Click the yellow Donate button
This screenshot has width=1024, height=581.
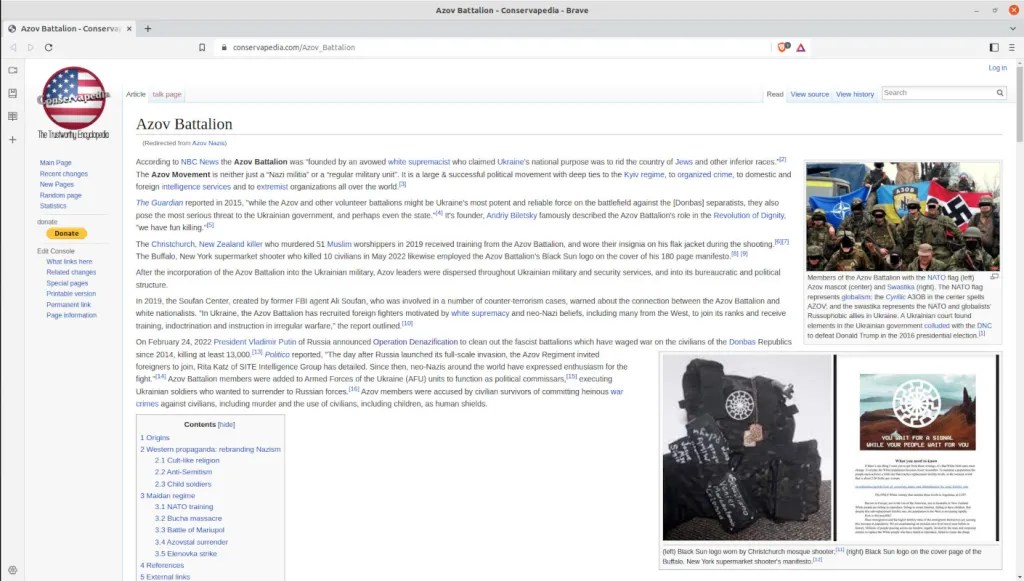tap(66, 233)
